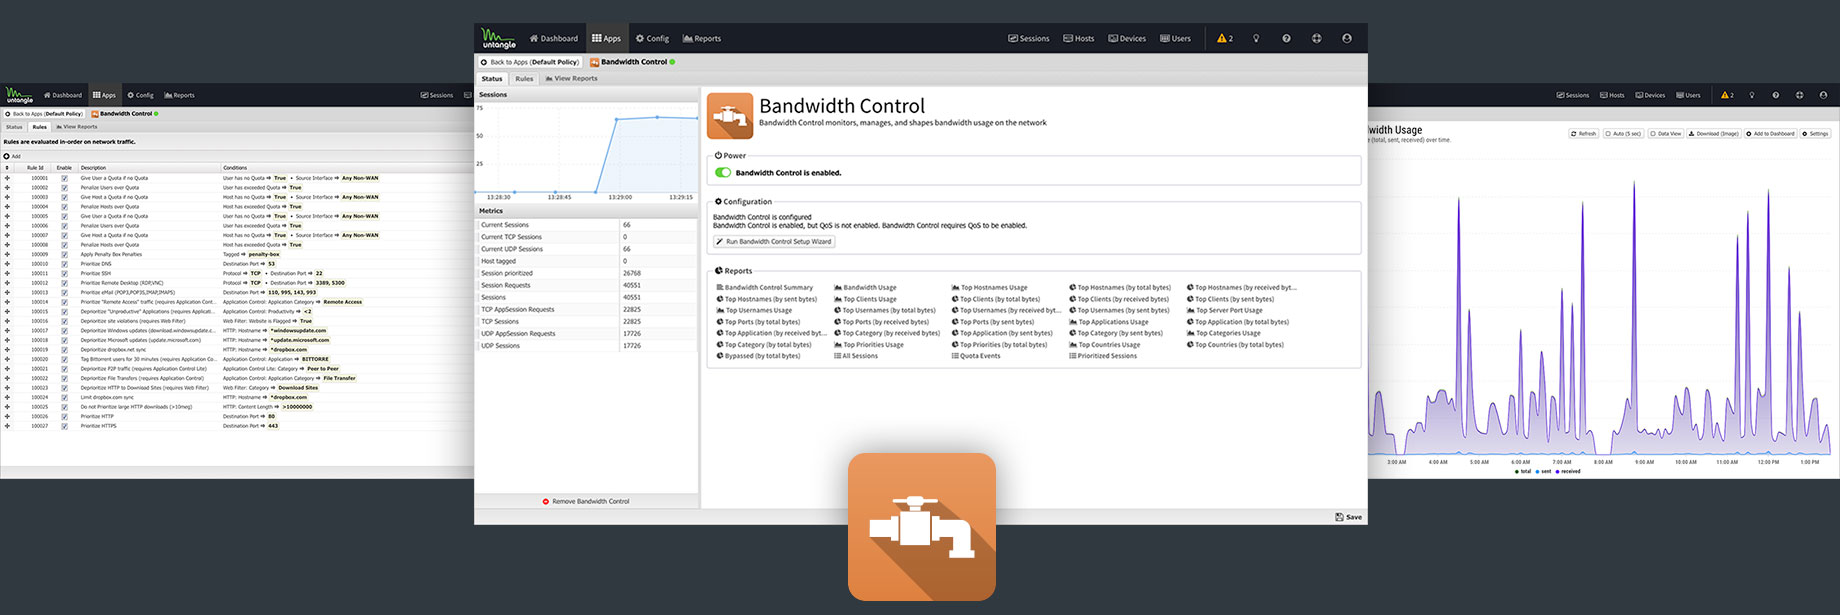
Task: Toggle the Enable checkbox for rule 100013
Action: click(x=65, y=292)
